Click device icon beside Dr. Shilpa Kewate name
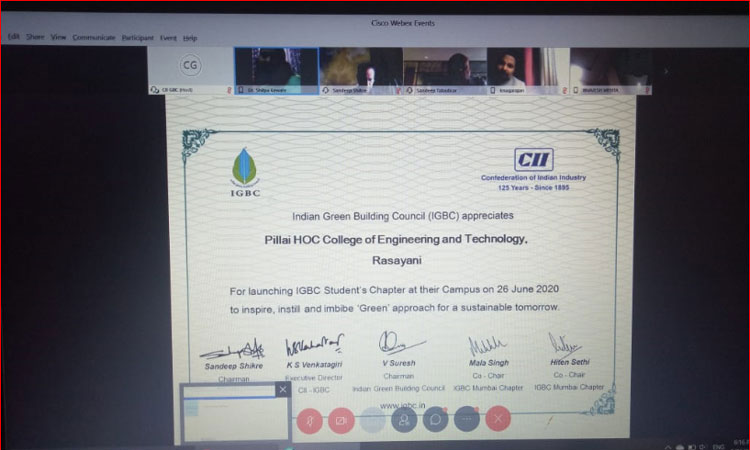Image resolution: width=750 pixels, height=450 pixels. coord(241,90)
